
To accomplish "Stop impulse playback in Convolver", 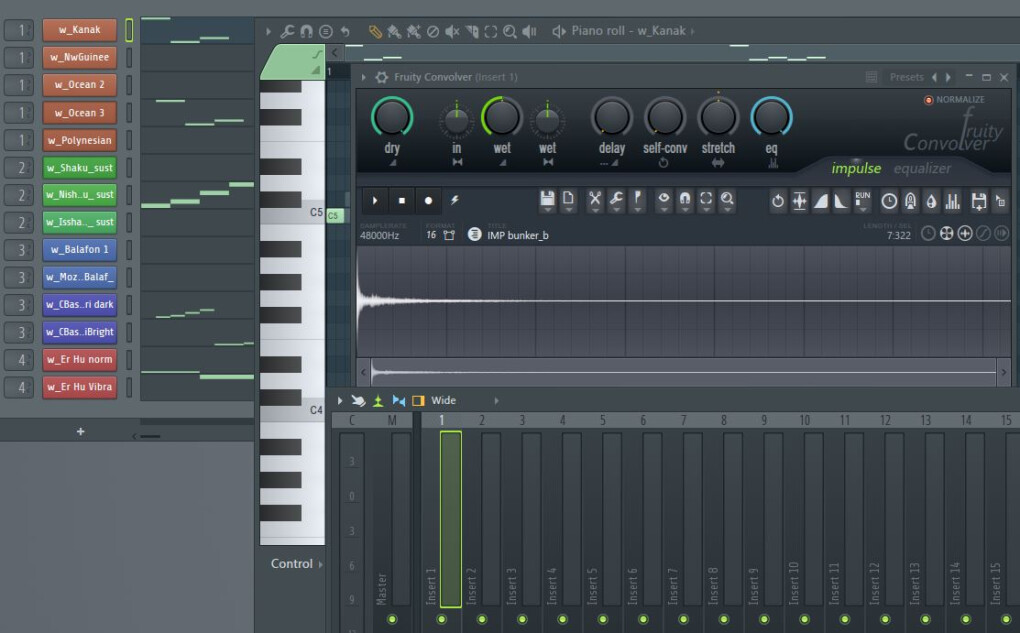I will pos(401,200).
